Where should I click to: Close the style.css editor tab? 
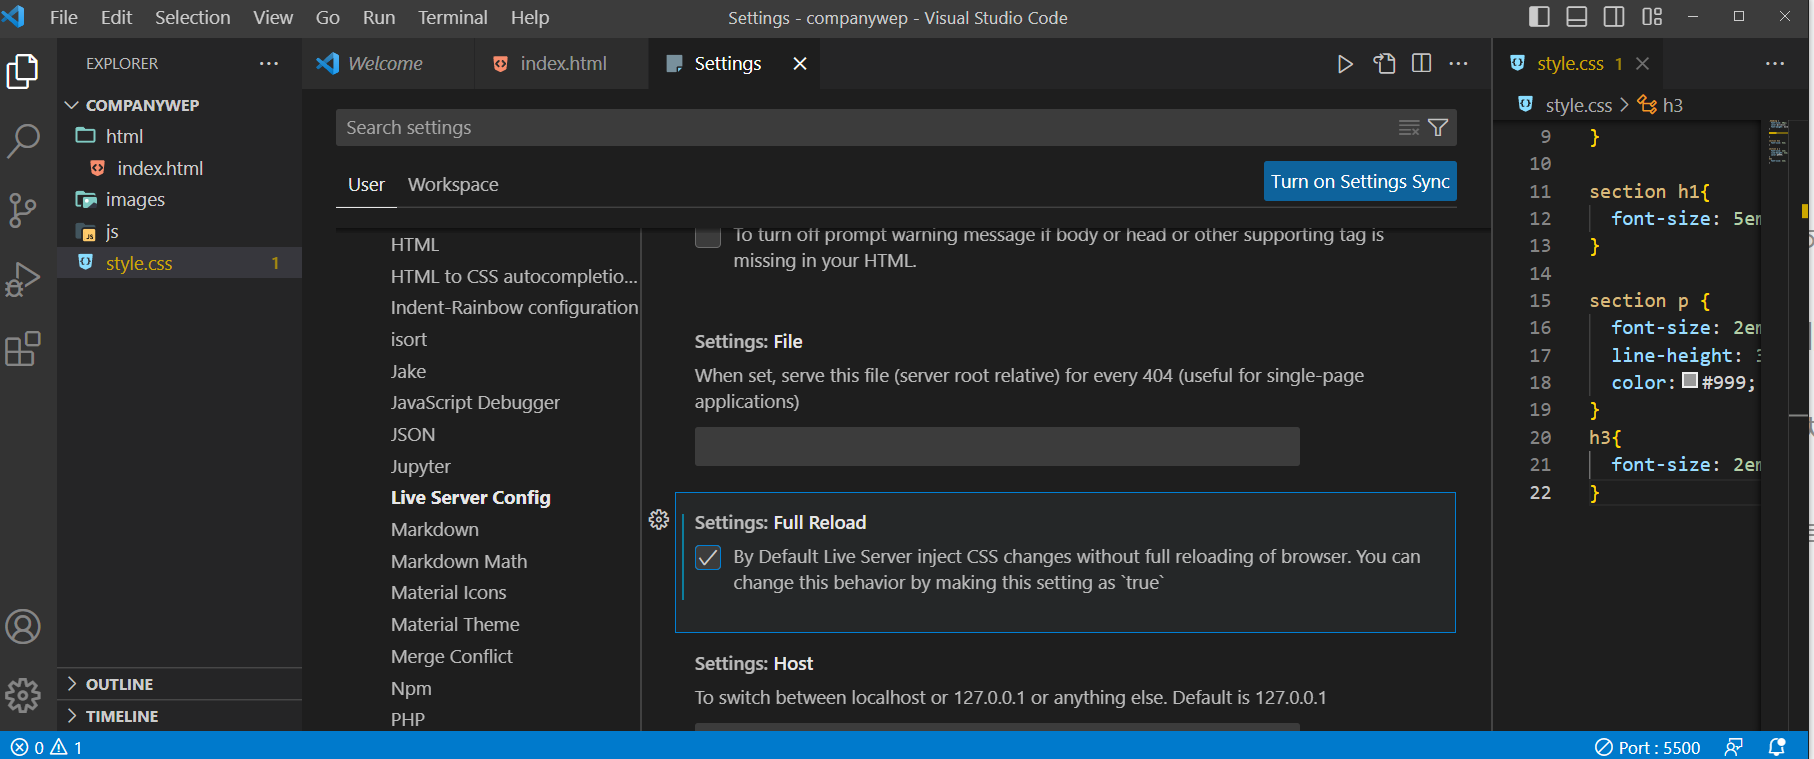coord(1642,64)
